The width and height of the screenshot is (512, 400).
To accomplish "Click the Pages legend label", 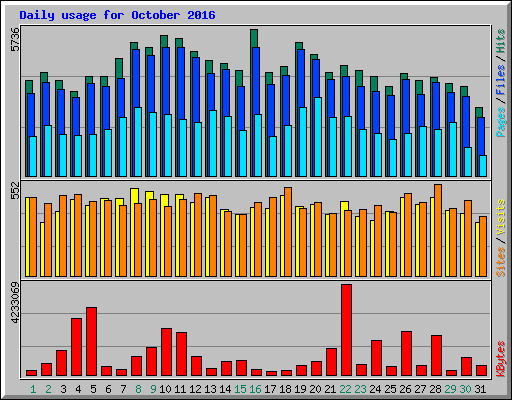I will point(501,122).
